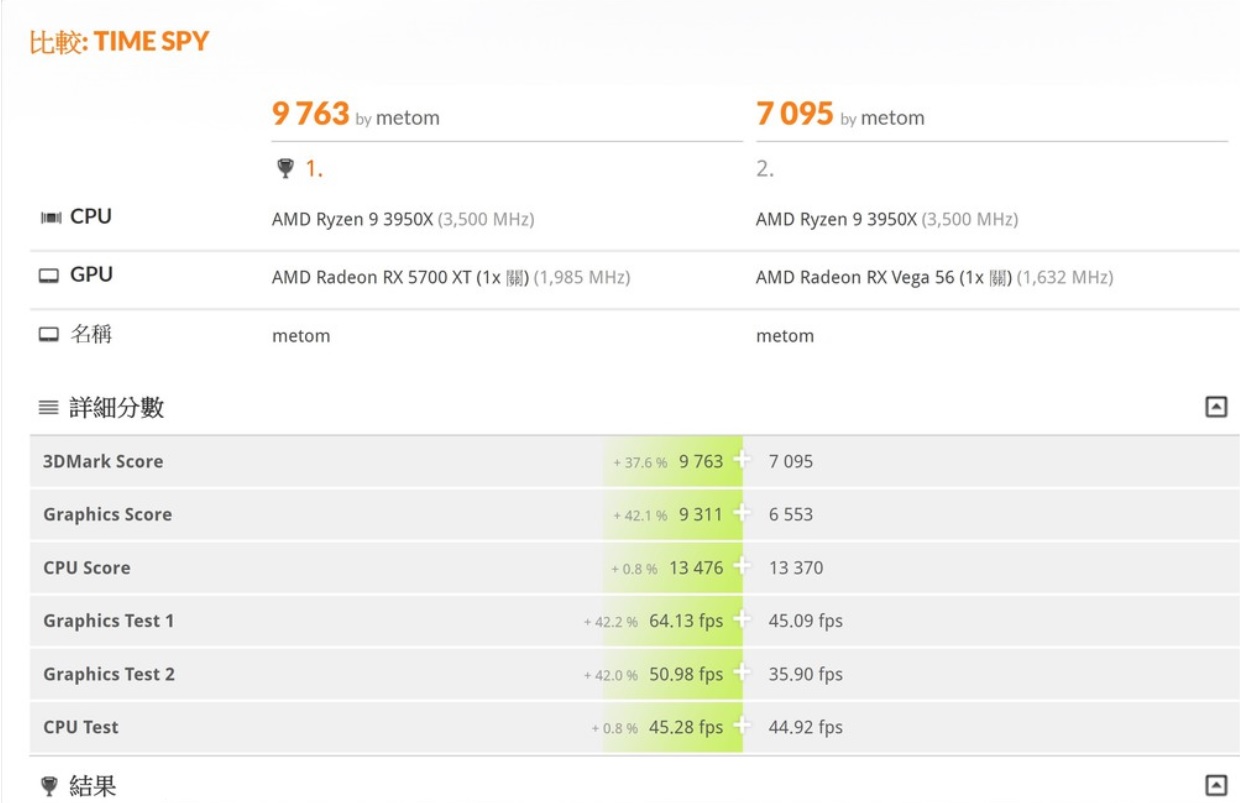Screen dimensions: 1240x803
Task: Click the second result's AMD Ryzen 9 3950X
Action: coord(836,219)
